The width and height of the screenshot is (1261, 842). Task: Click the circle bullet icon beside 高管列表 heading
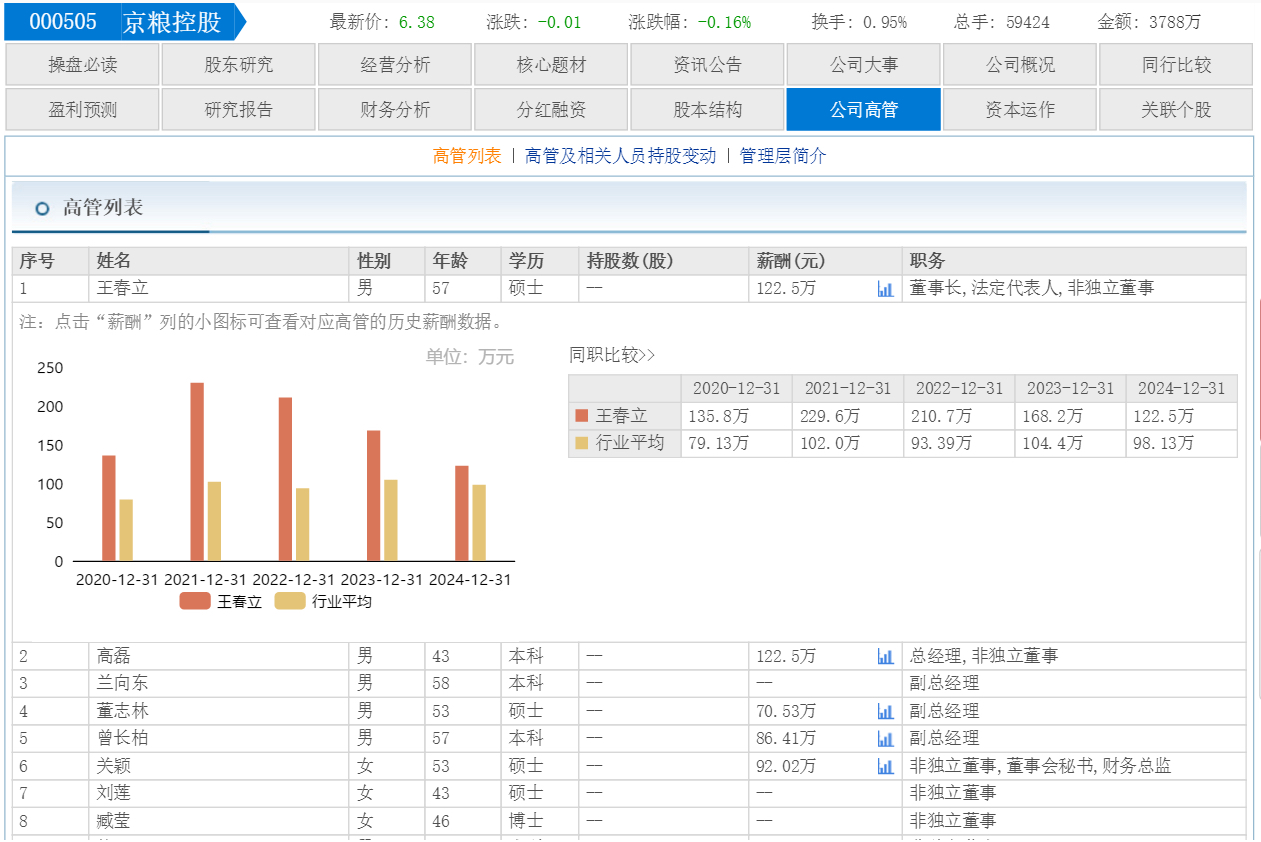tap(42, 209)
